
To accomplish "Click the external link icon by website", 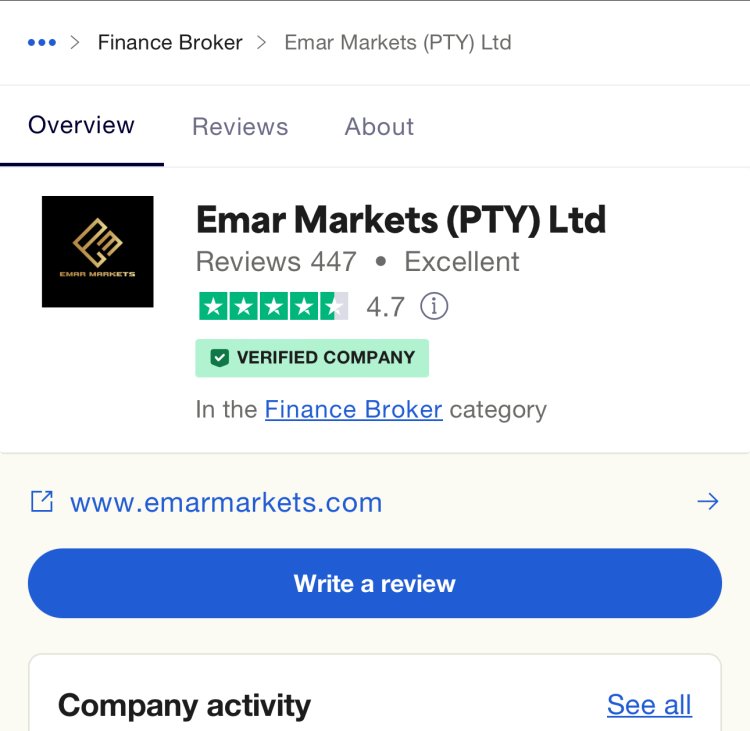I will point(42,502).
